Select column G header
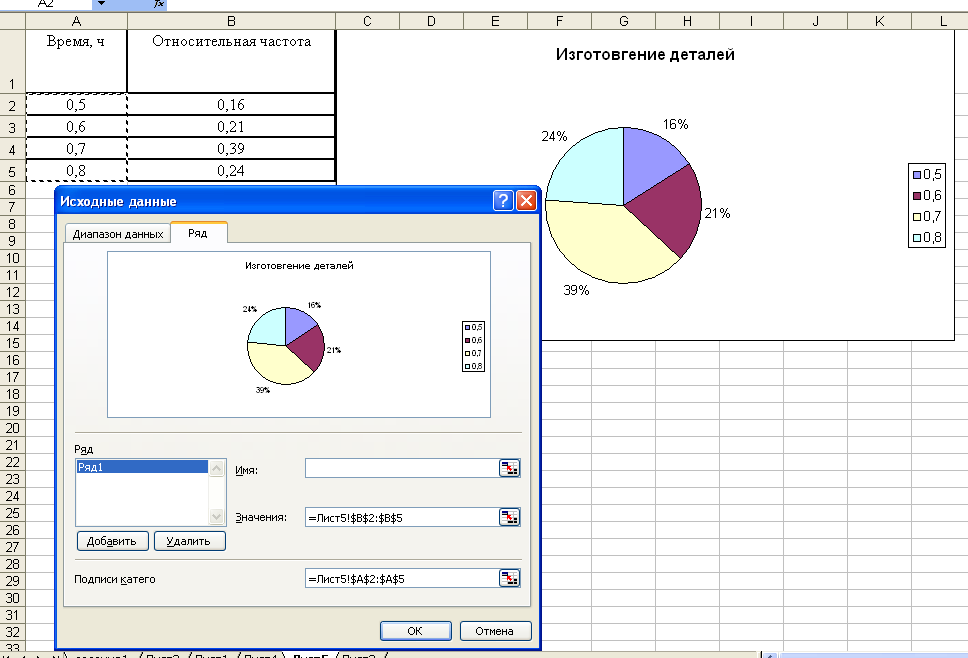 click(x=624, y=21)
